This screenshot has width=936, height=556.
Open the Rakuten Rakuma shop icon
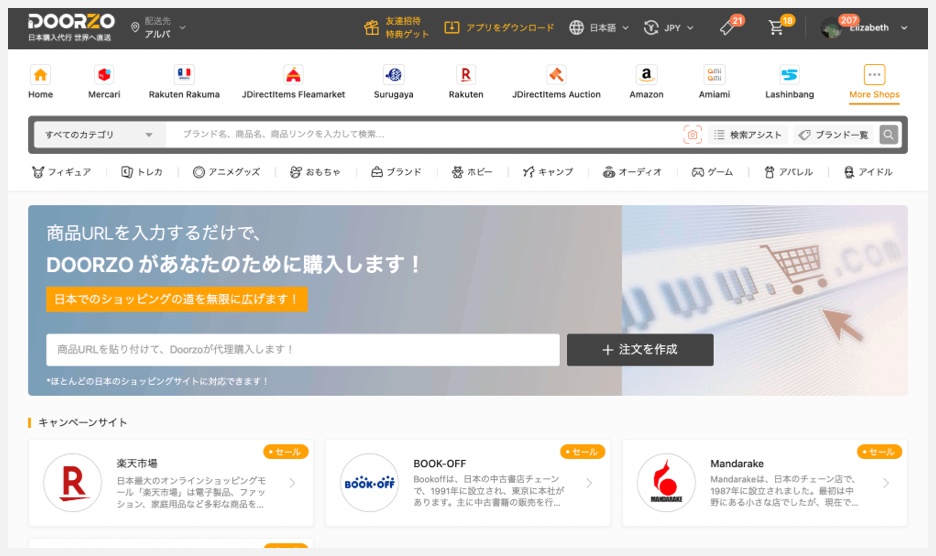184,75
